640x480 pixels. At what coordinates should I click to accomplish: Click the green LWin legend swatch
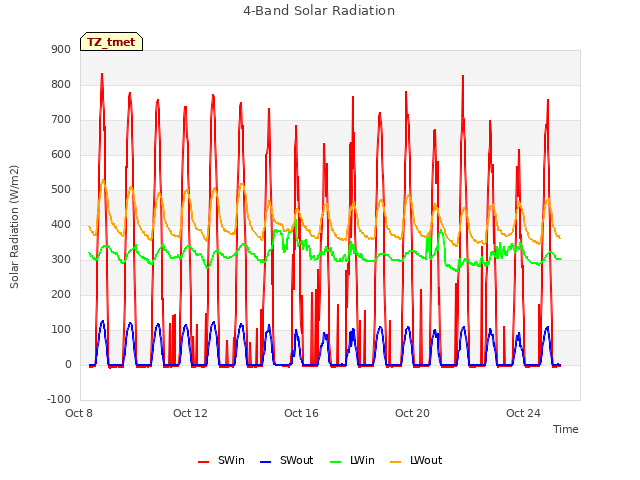point(335,462)
